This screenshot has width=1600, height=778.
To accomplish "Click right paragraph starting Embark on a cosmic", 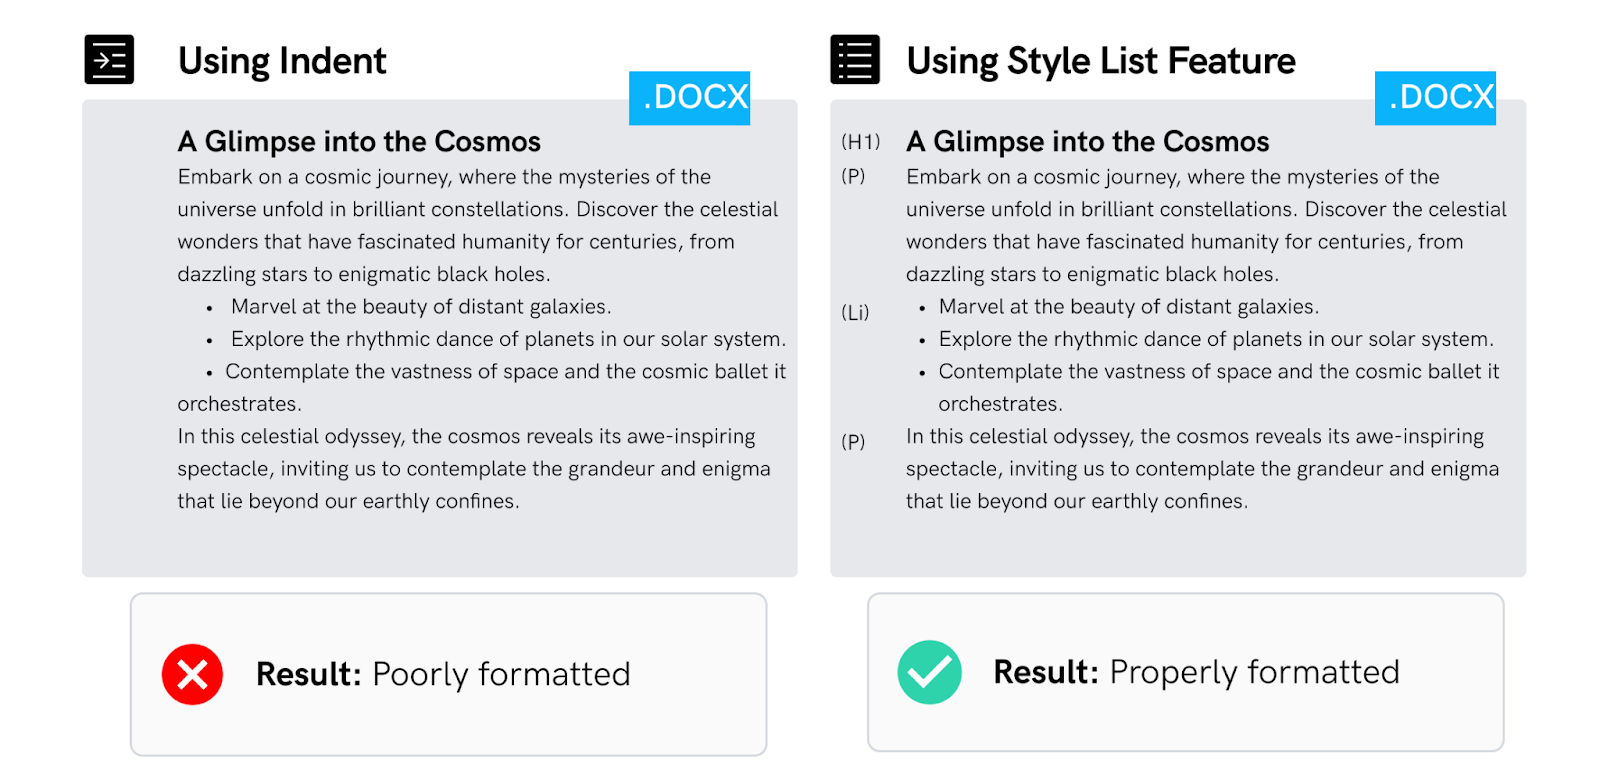I will point(1206,225).
